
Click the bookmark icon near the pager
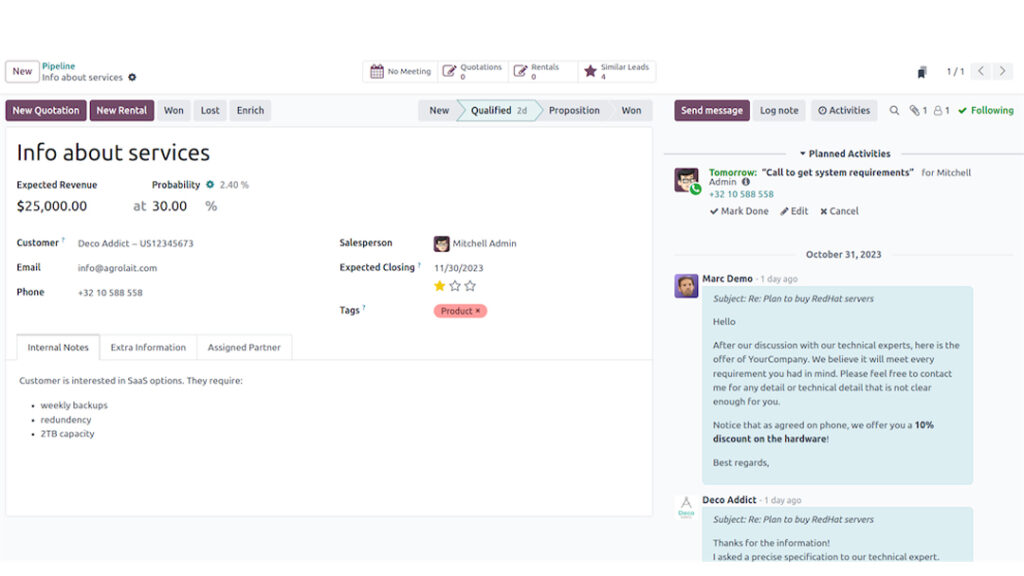click(x=921, y=72)
